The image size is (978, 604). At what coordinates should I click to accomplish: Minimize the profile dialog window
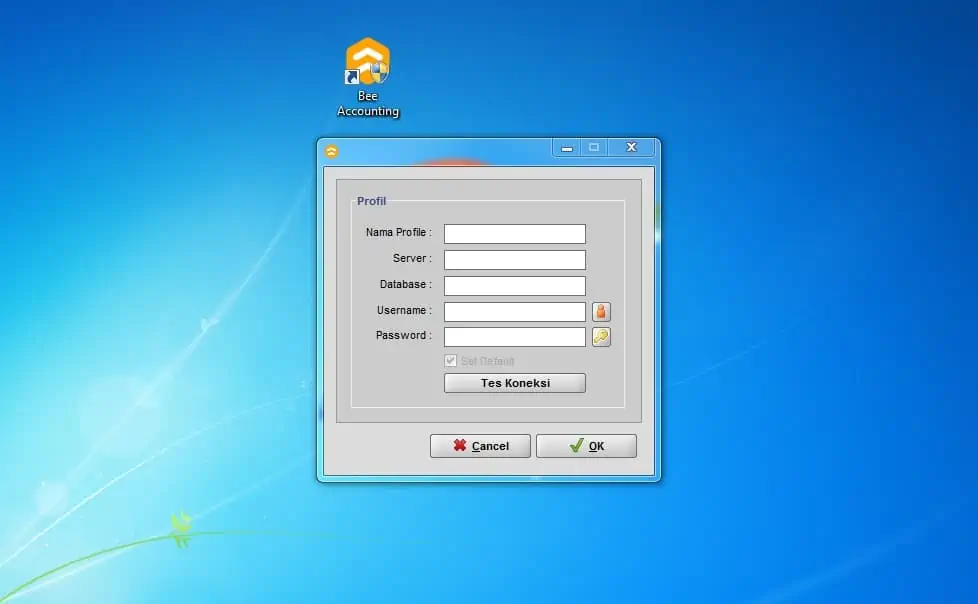click(x=567, y=148)
